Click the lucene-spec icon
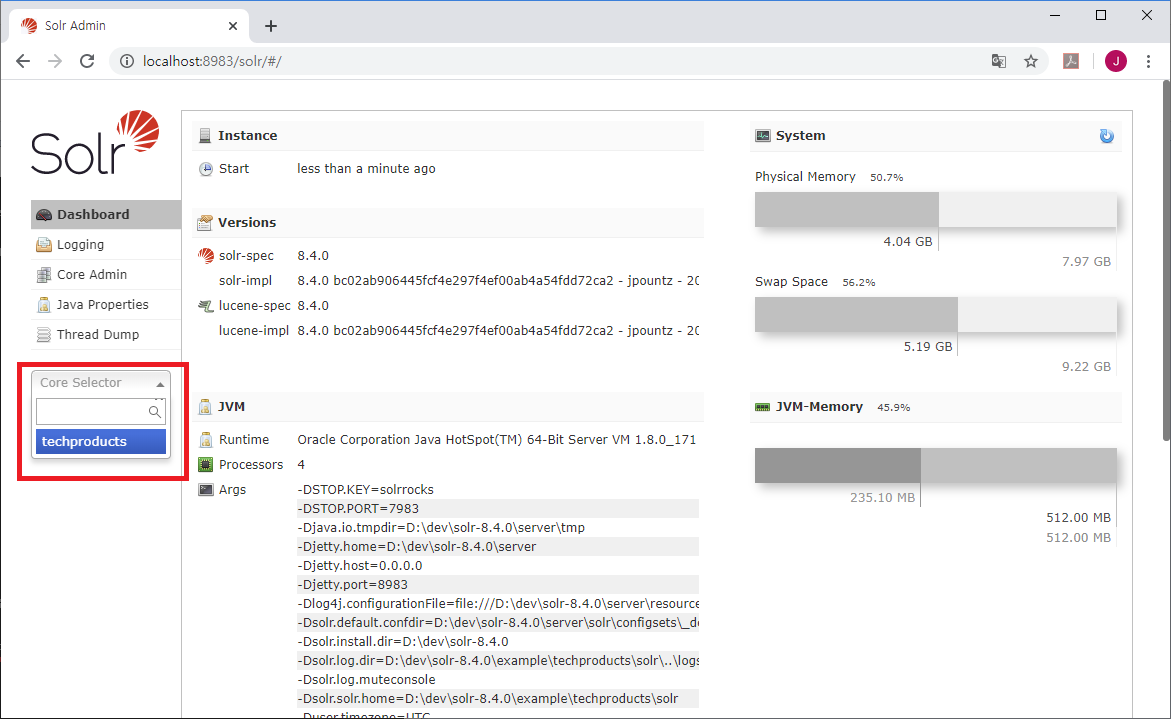 pos(205,305)
